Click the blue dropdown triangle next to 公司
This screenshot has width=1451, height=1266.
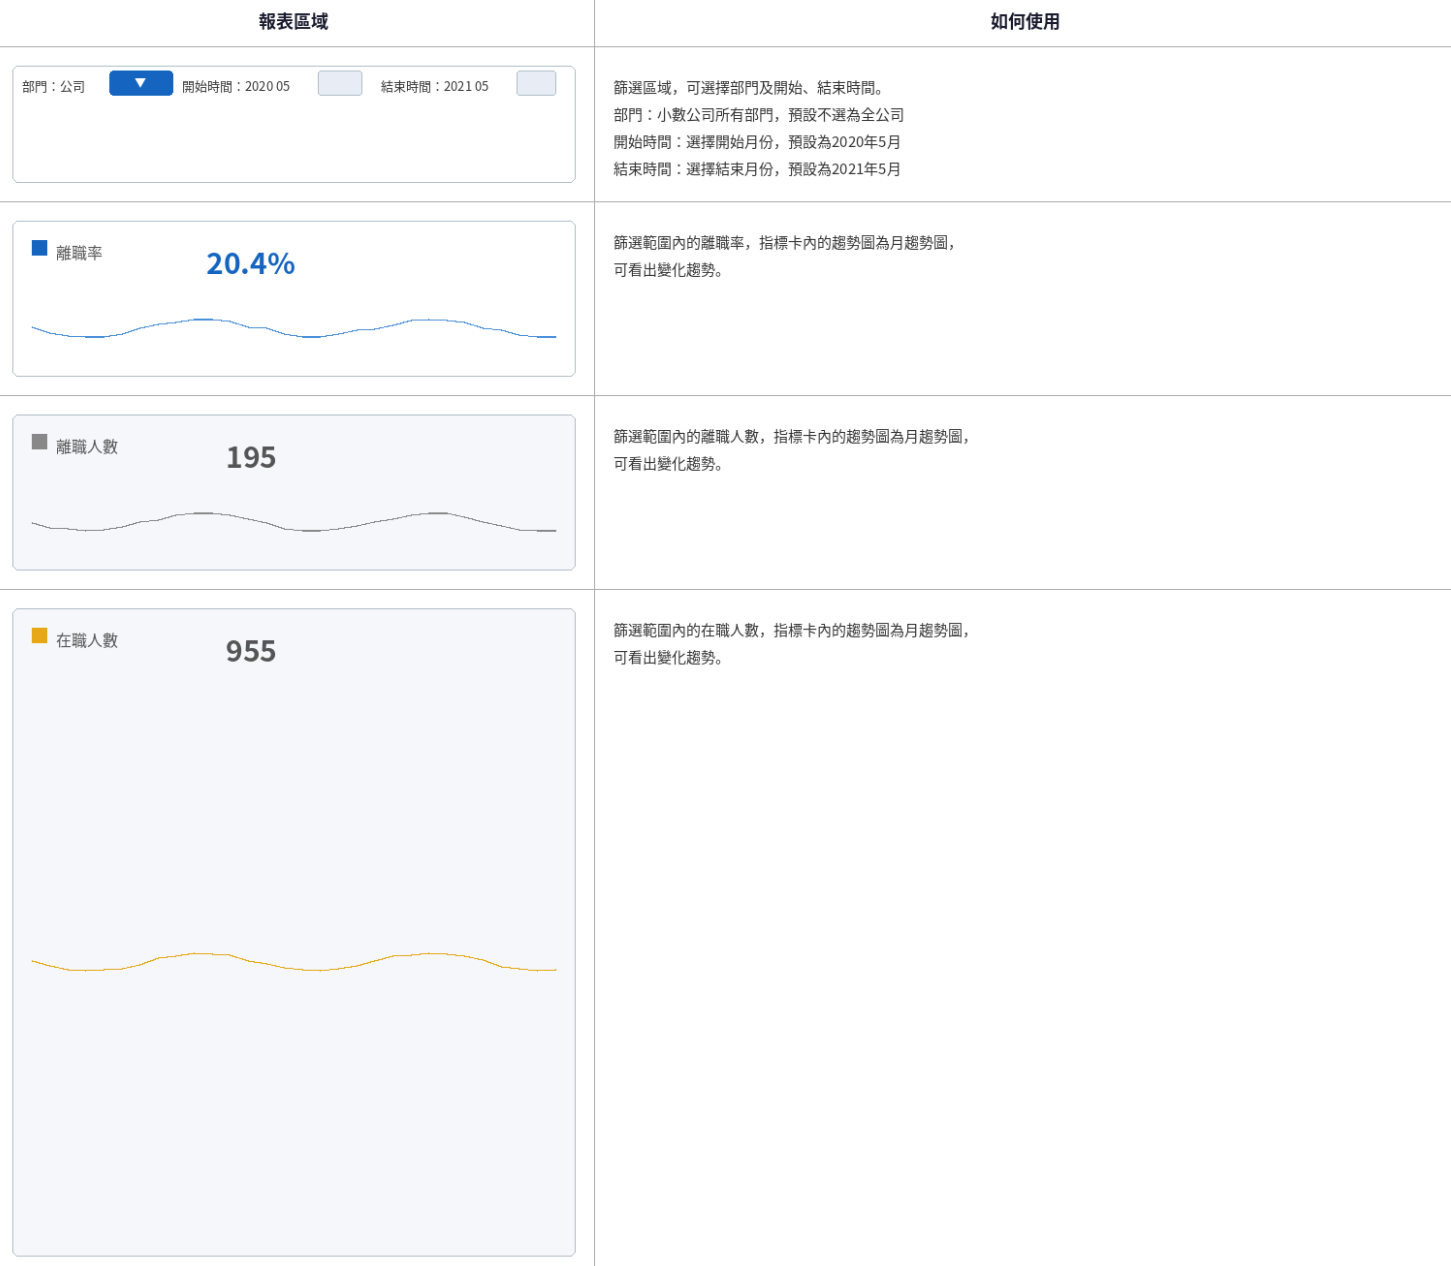pos(141,83)
